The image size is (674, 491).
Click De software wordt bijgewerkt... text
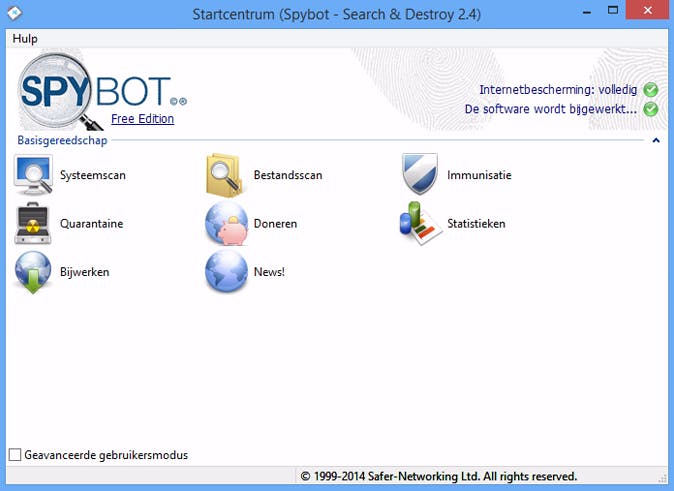(x=551, y=109)
